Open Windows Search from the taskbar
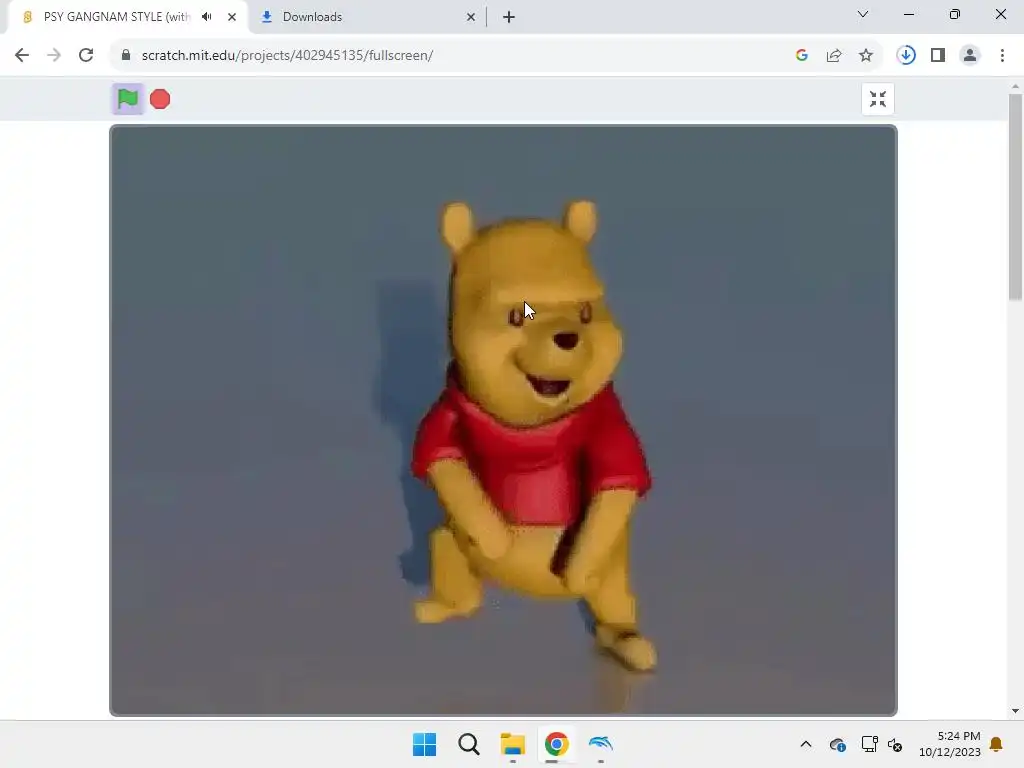Screen dimensions: 1024x768 (469, 744)
